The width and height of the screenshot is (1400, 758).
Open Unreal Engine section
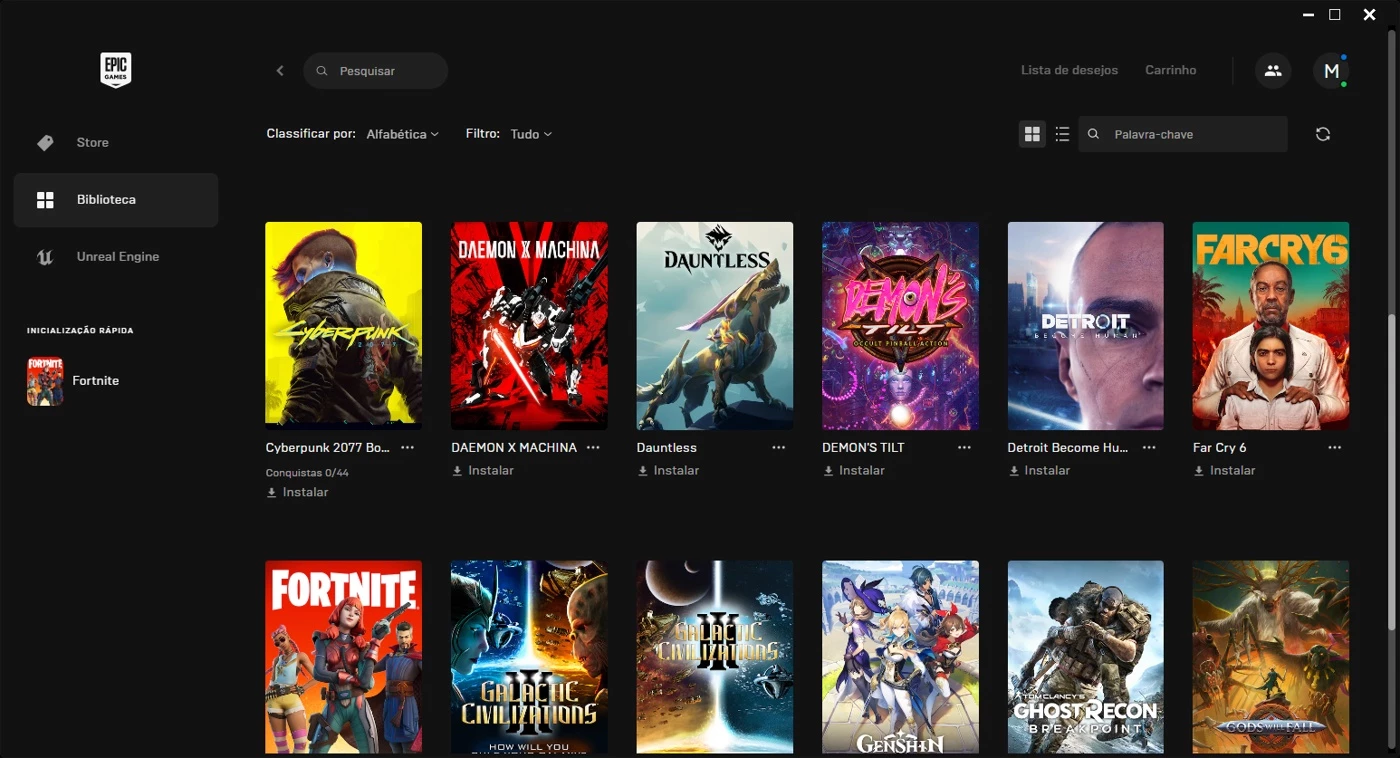116,257
